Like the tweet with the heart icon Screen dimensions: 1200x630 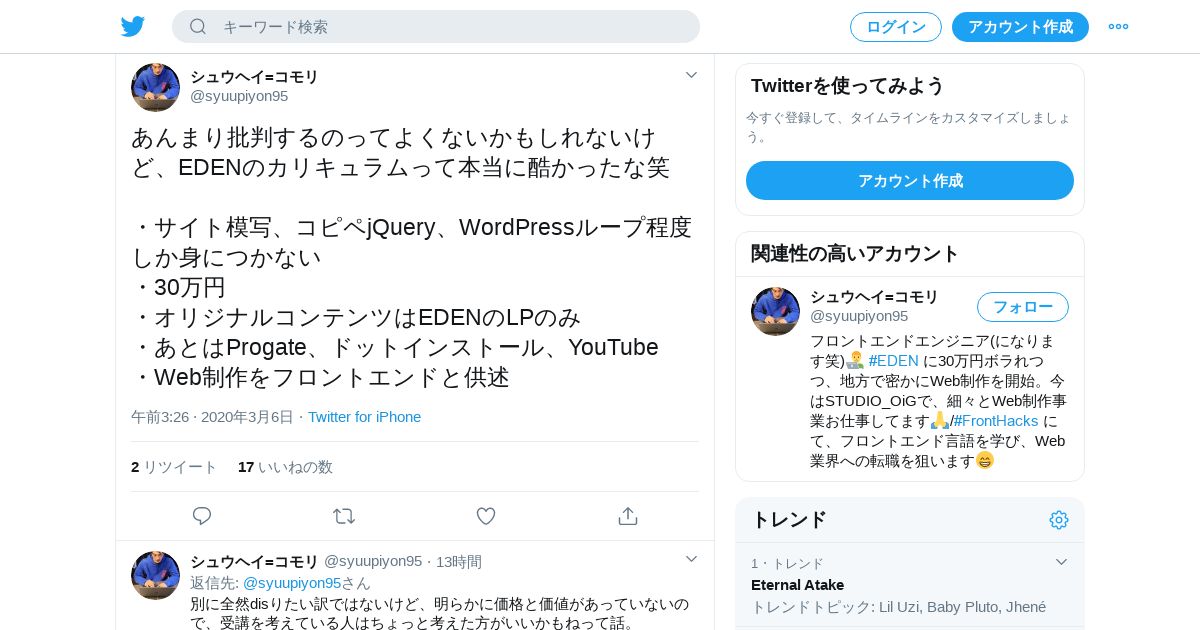486,516
